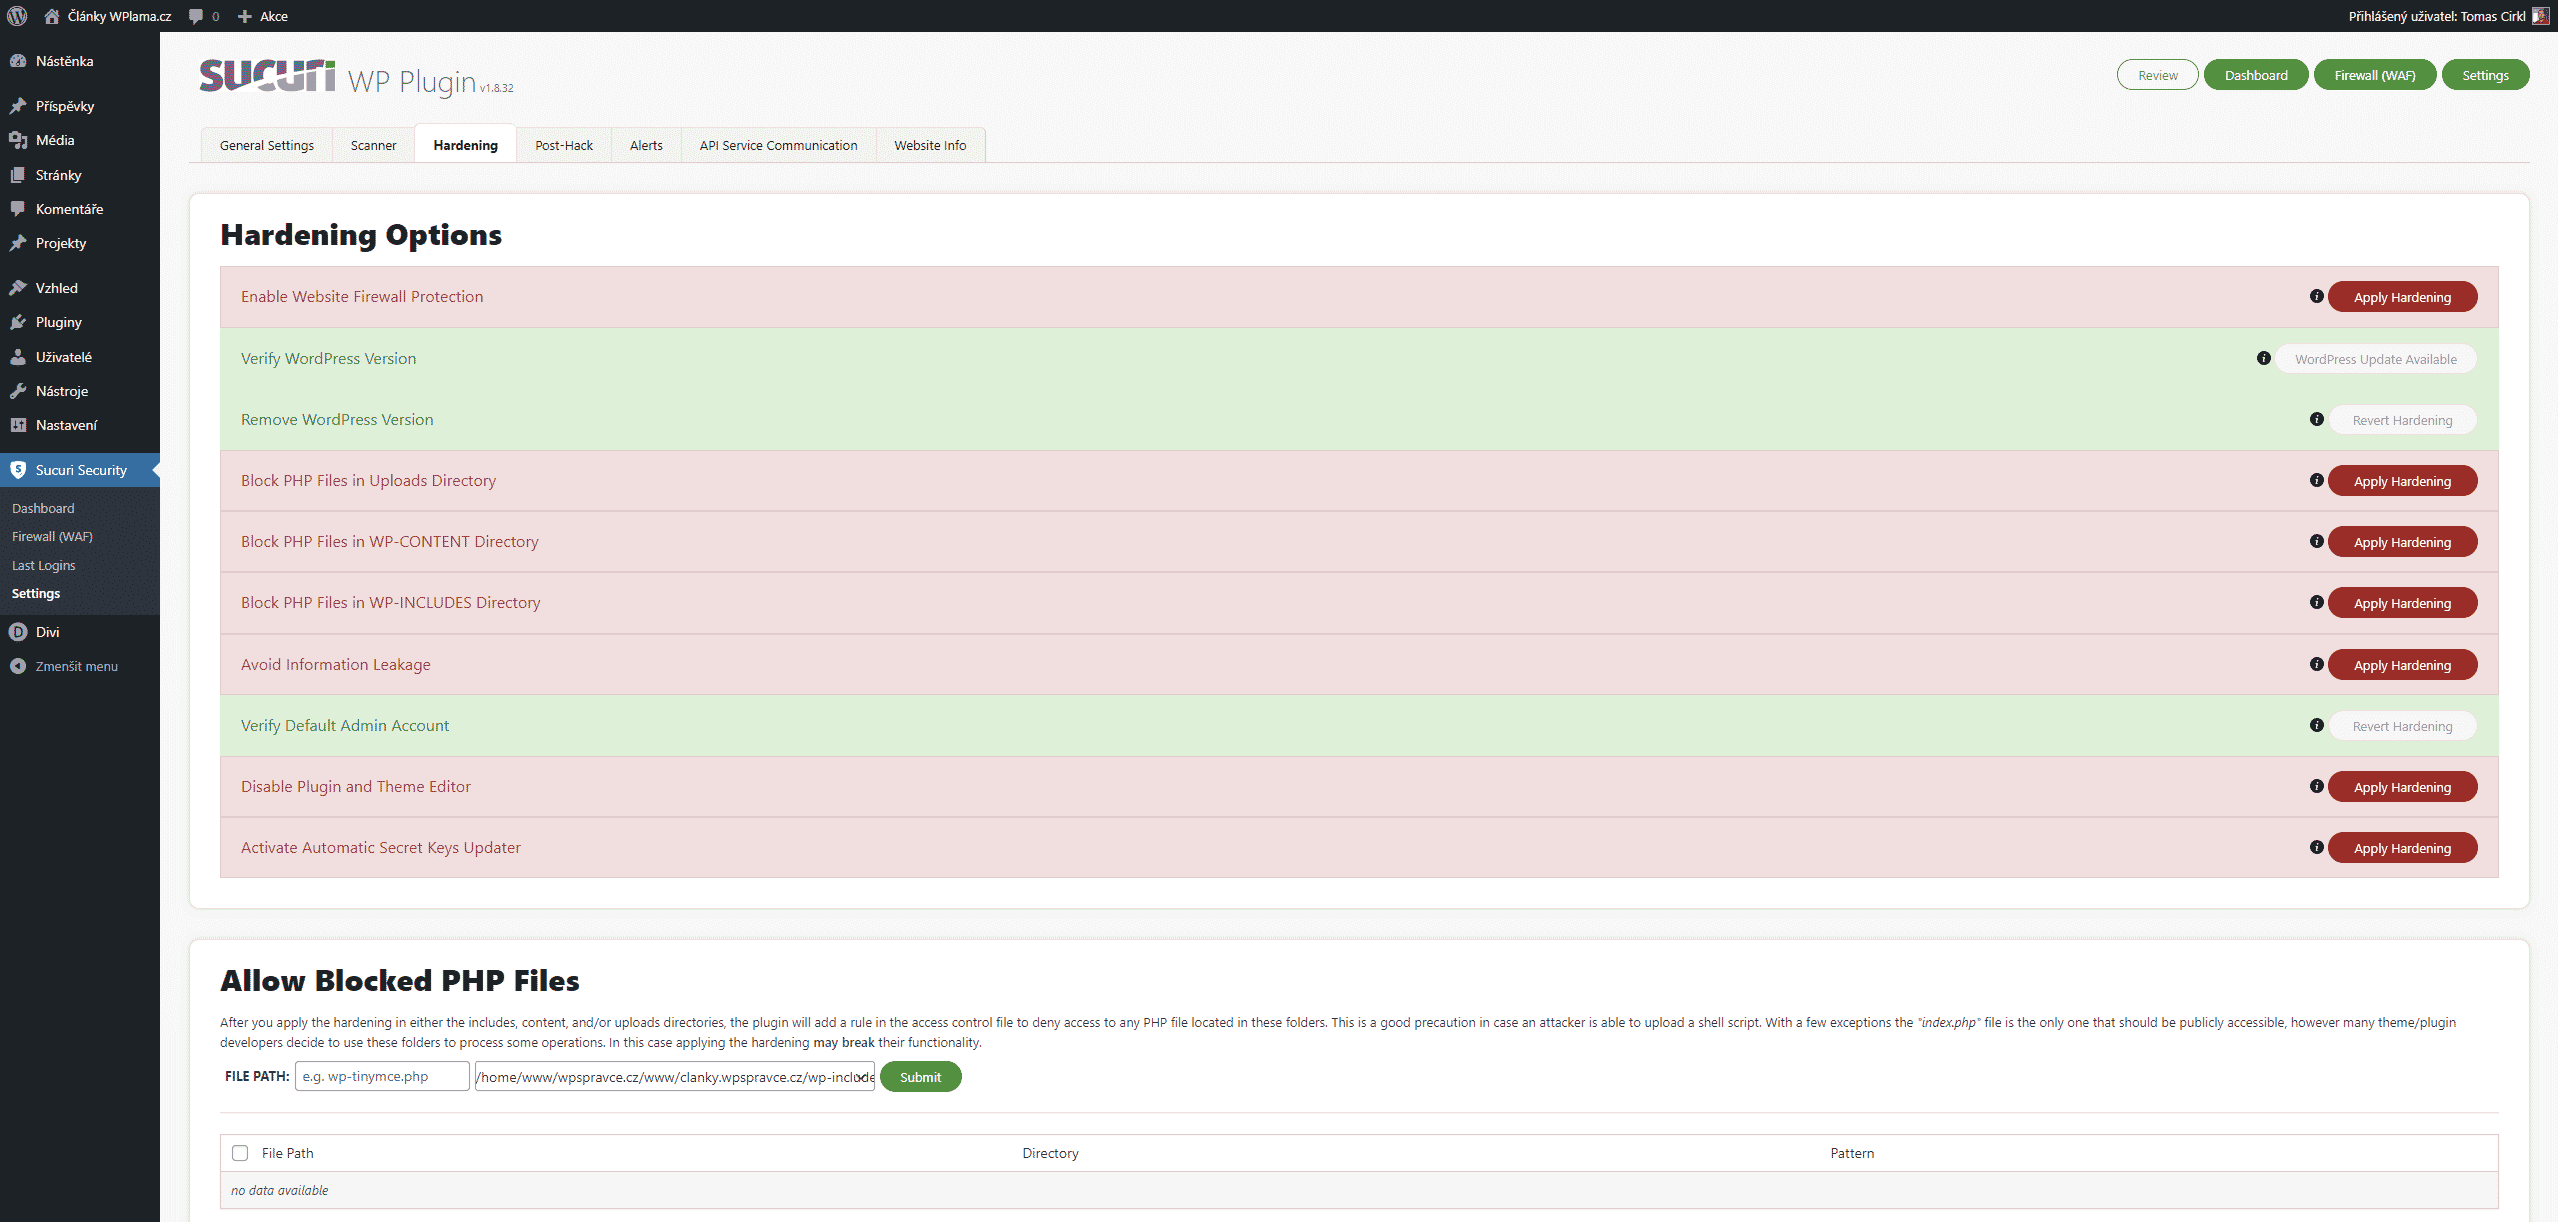The height and width of the screenshot is (1222, 2558).
Task: Click the Nastavení settings icon in sidebar
Action: click(18, 425)
